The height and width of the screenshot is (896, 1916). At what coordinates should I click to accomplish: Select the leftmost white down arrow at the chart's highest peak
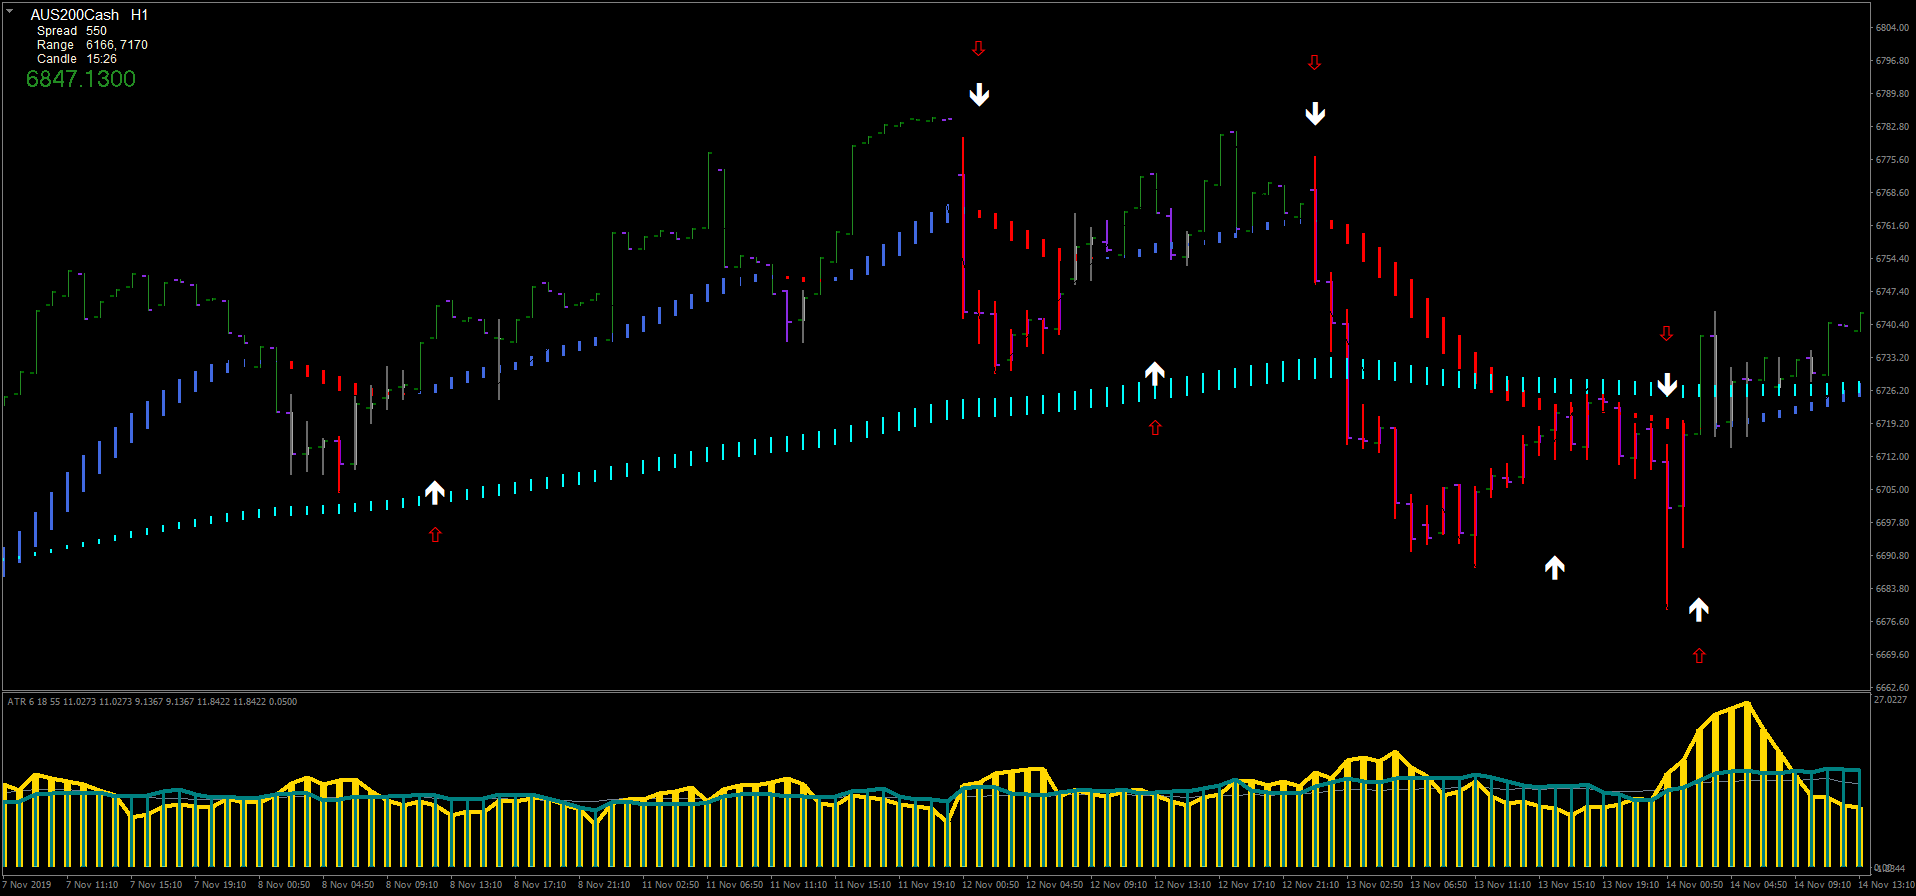point(979,95)
